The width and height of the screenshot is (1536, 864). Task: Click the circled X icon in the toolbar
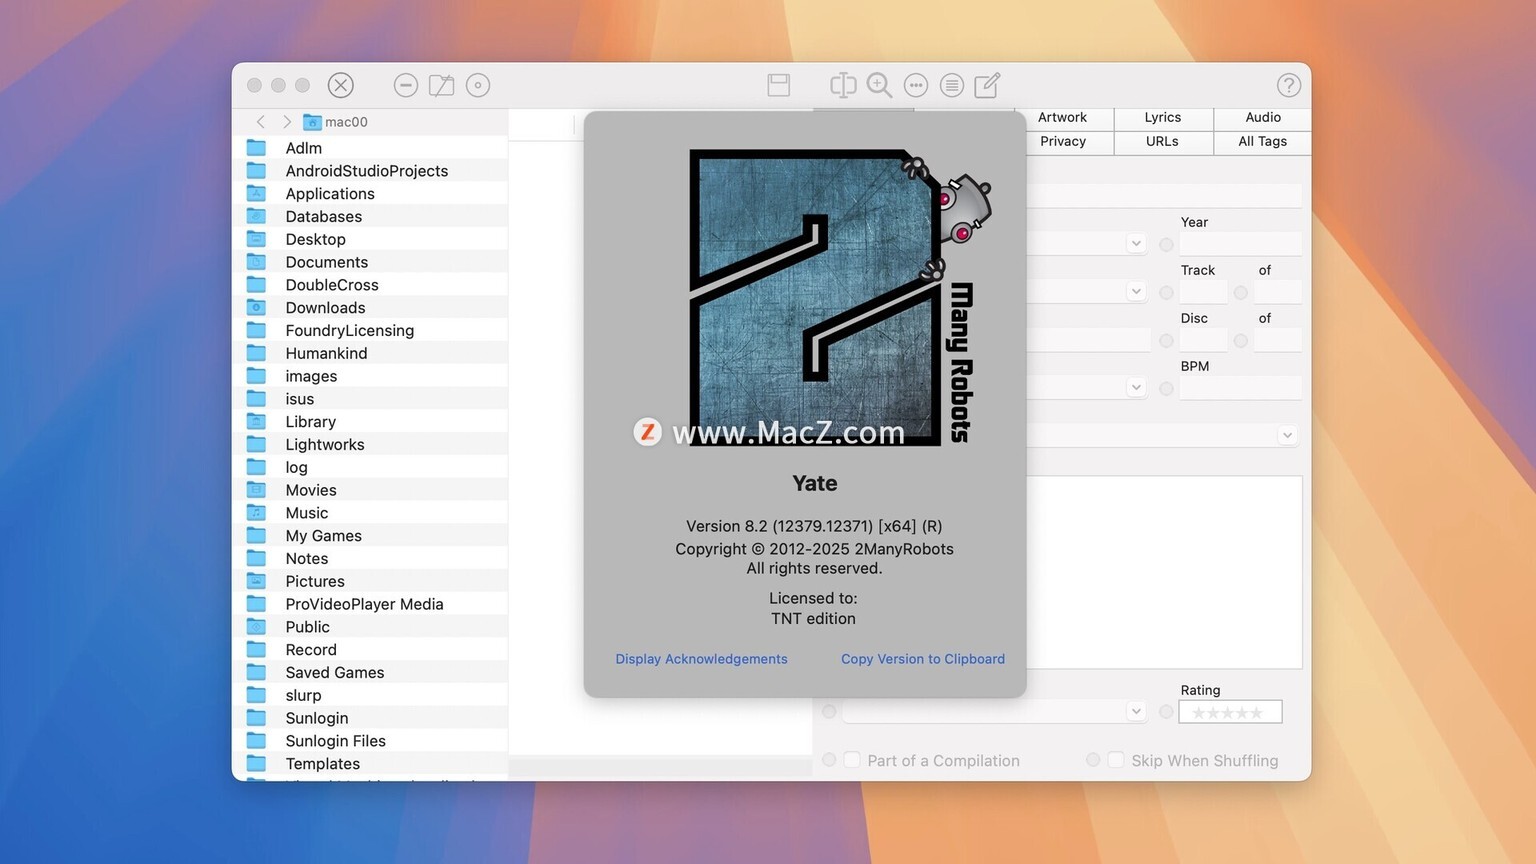click(x=341, y=85)
